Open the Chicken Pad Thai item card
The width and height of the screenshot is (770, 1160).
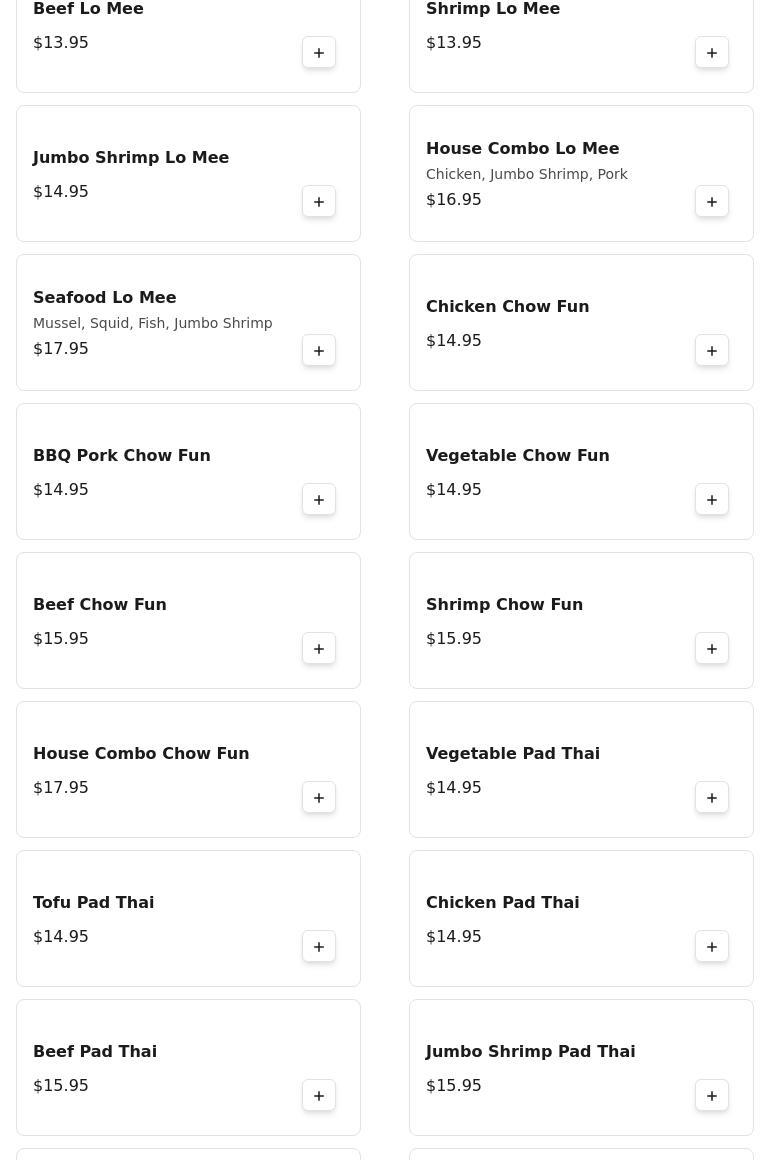point(560,918)
